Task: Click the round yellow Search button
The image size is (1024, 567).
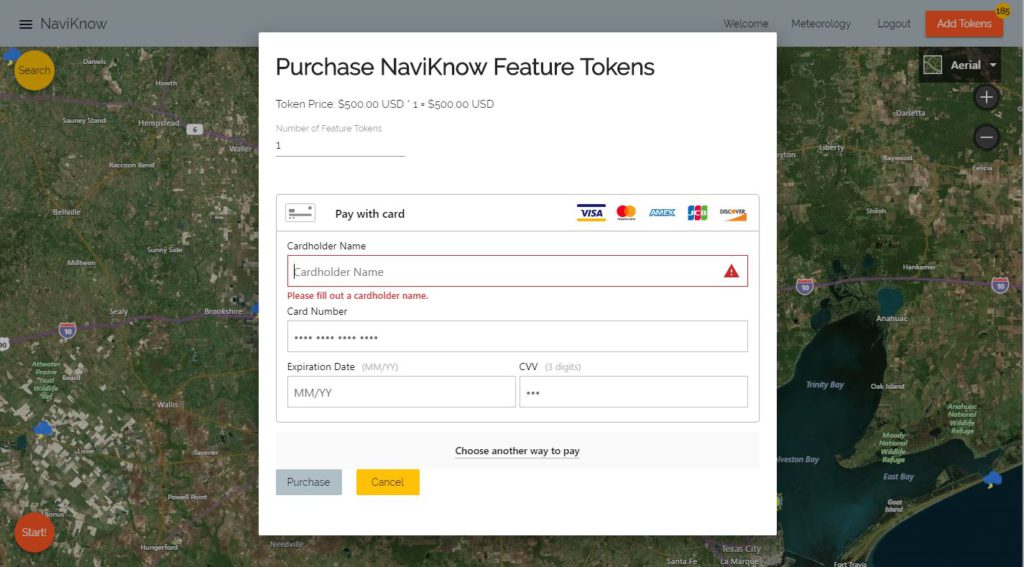Action: (34, 71)
